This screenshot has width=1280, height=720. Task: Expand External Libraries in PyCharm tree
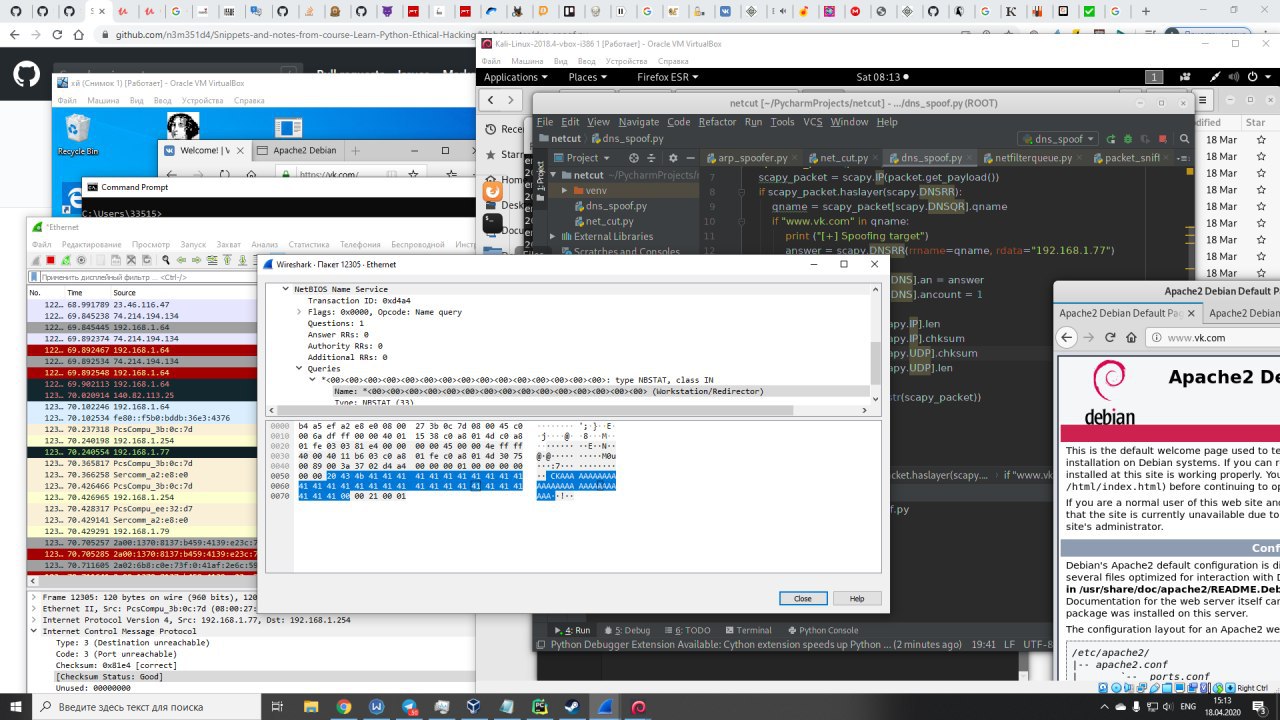click(x=554, y=236)
